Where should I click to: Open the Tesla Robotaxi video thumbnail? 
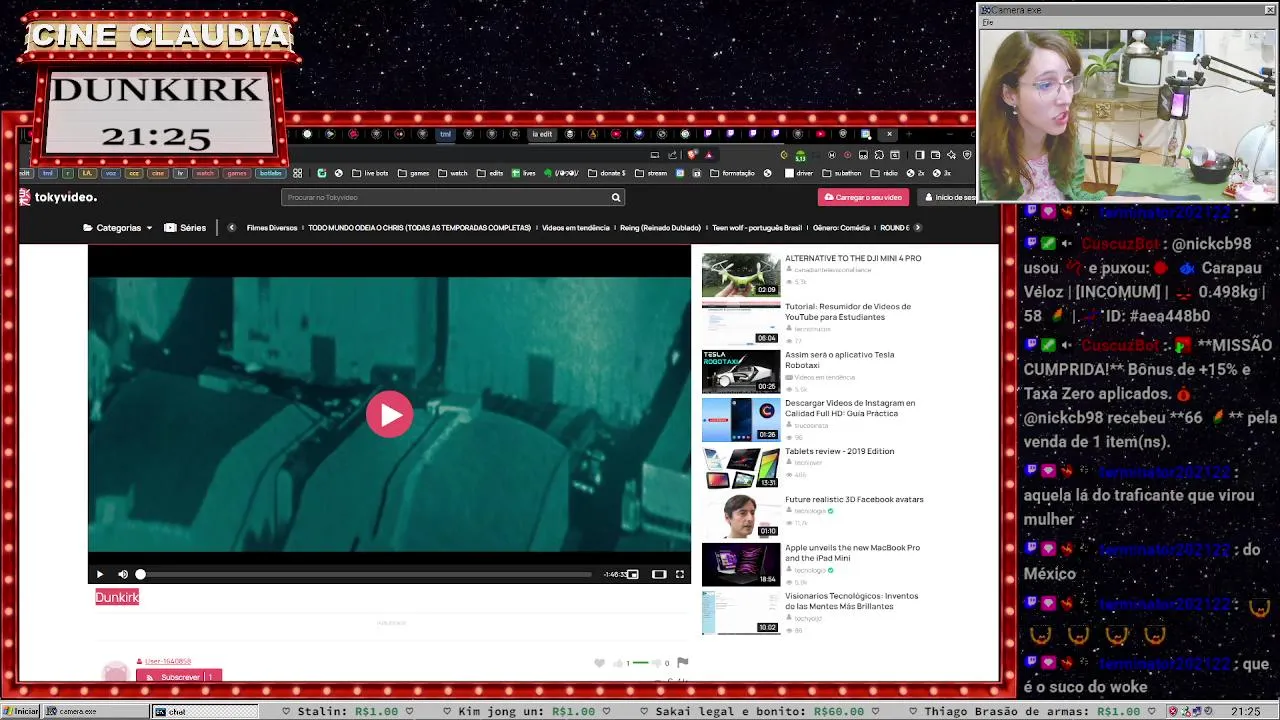[740, 371]
